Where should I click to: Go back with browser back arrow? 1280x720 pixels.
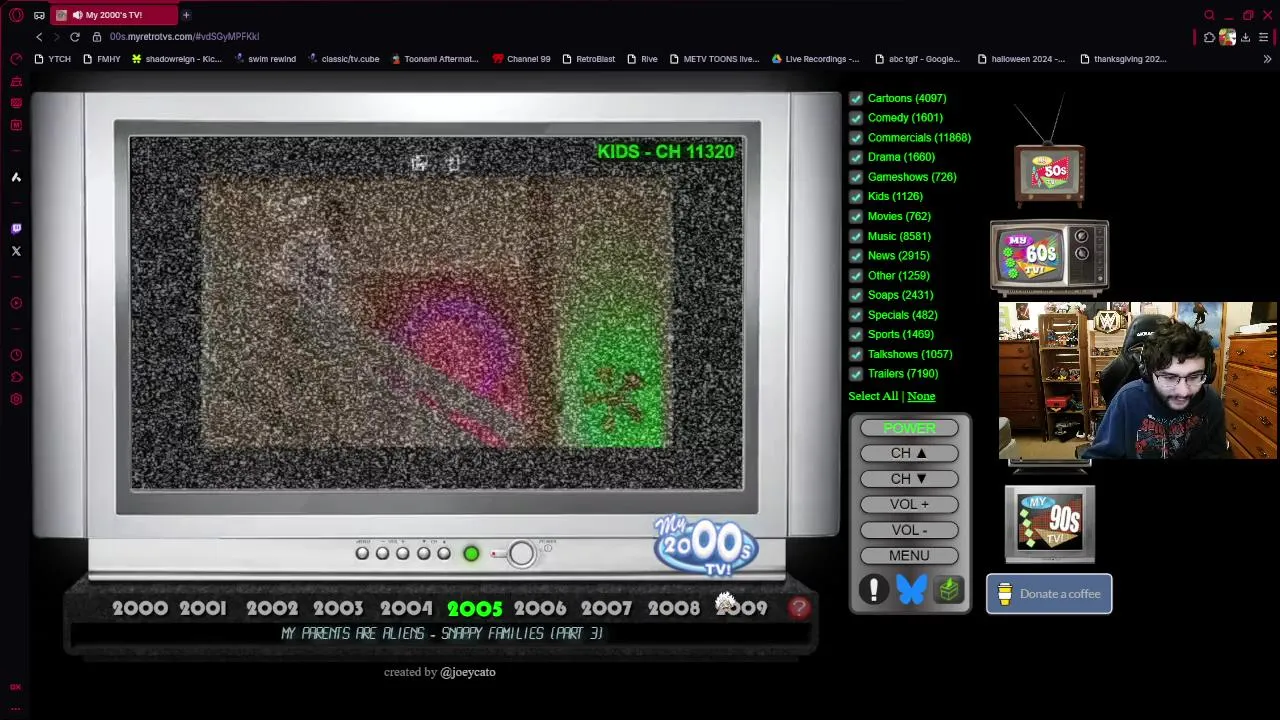tap(39, 36)
